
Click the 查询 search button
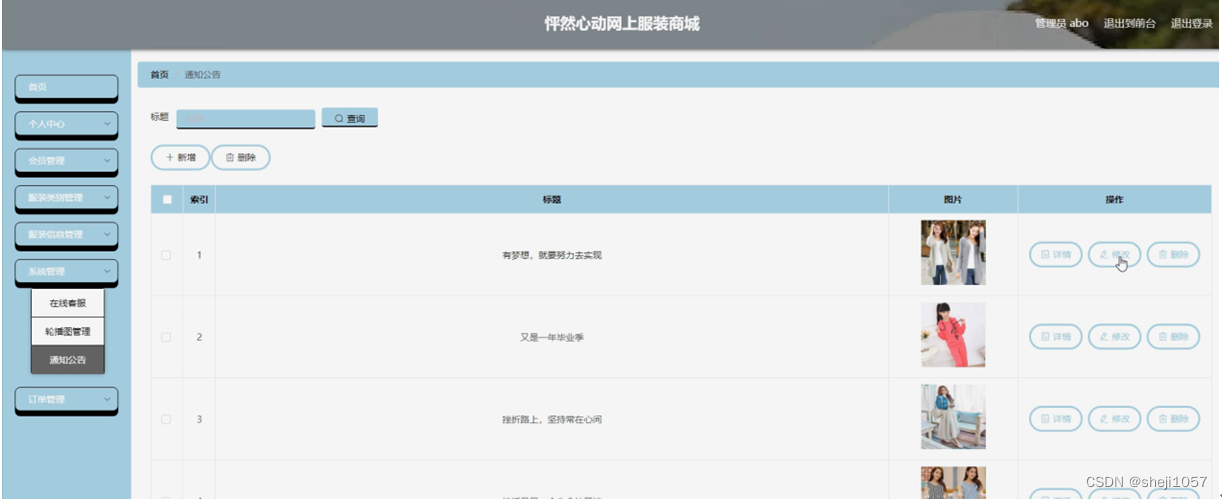(349, 118)
